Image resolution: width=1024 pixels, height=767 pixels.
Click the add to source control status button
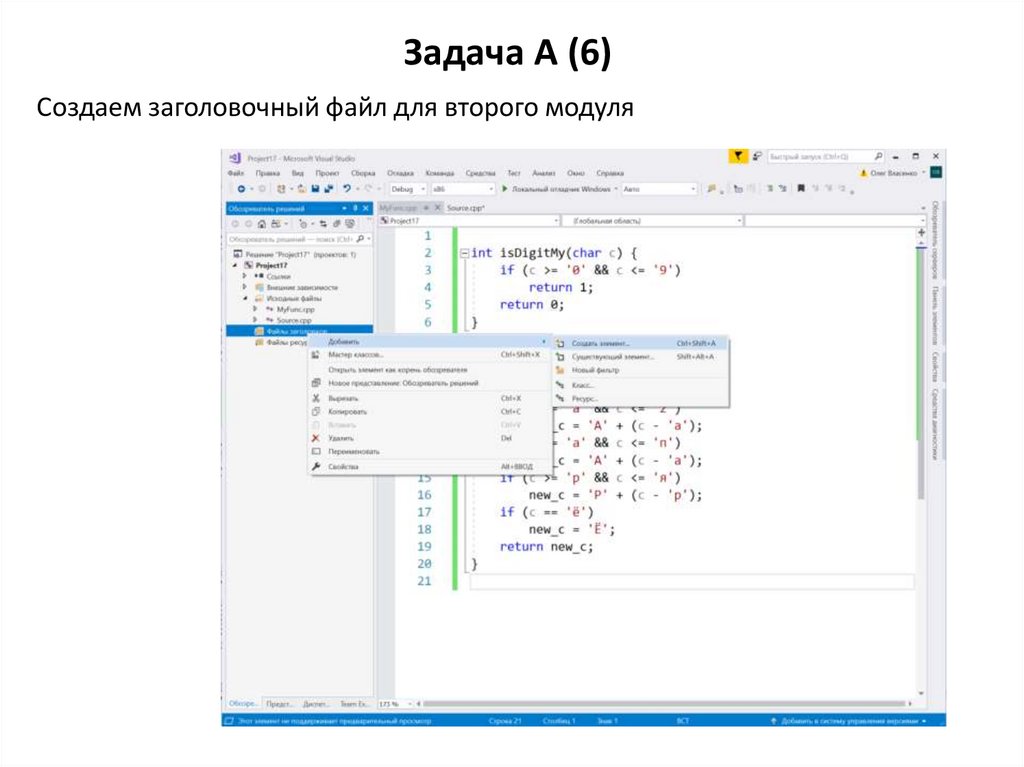tap(849, 721)
